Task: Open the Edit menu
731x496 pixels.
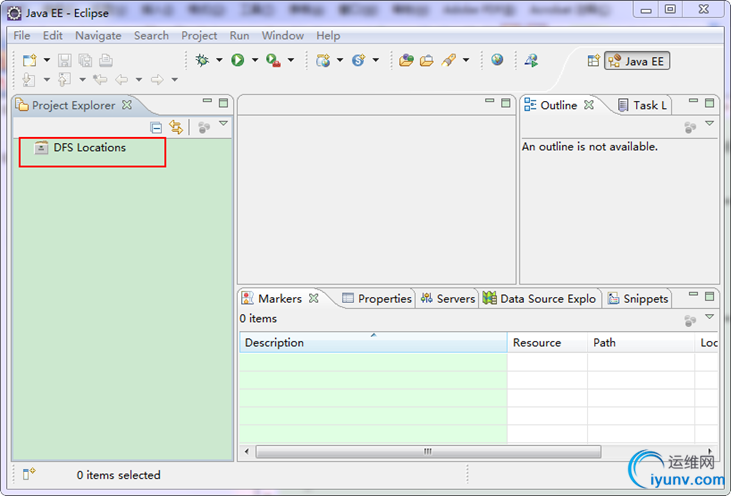Action: tap(53, 35)
